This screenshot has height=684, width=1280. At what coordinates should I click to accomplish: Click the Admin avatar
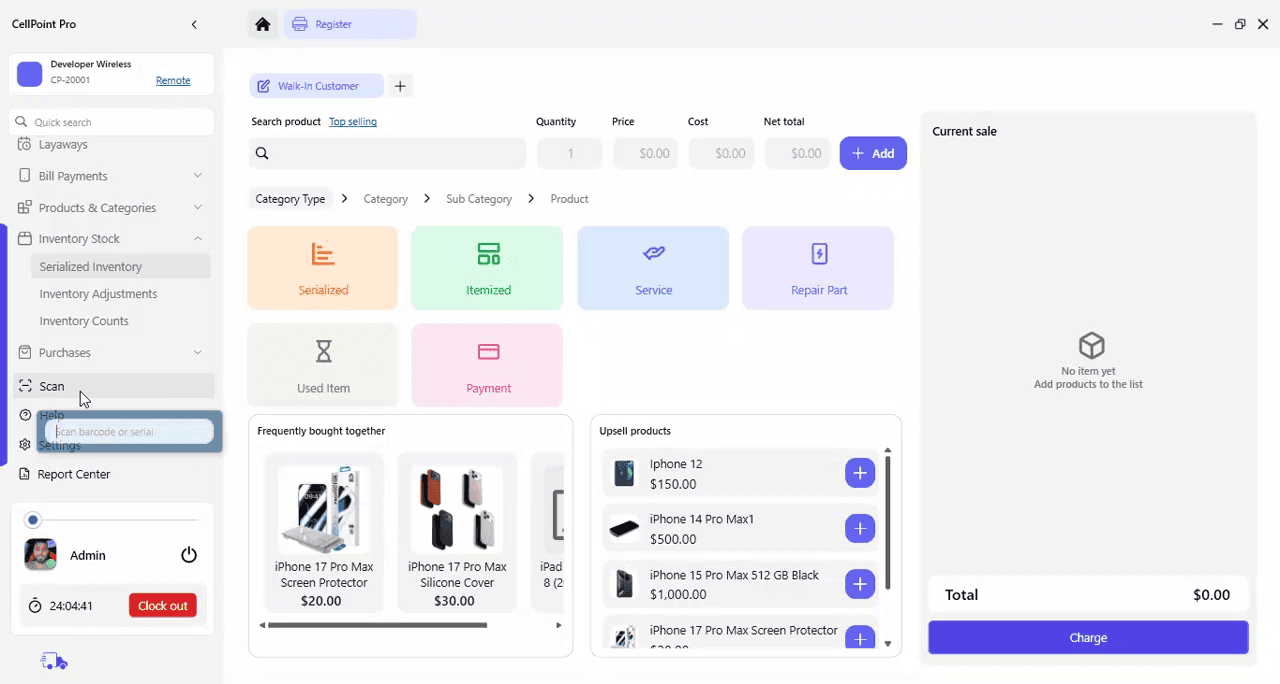(x=40, y=555)
